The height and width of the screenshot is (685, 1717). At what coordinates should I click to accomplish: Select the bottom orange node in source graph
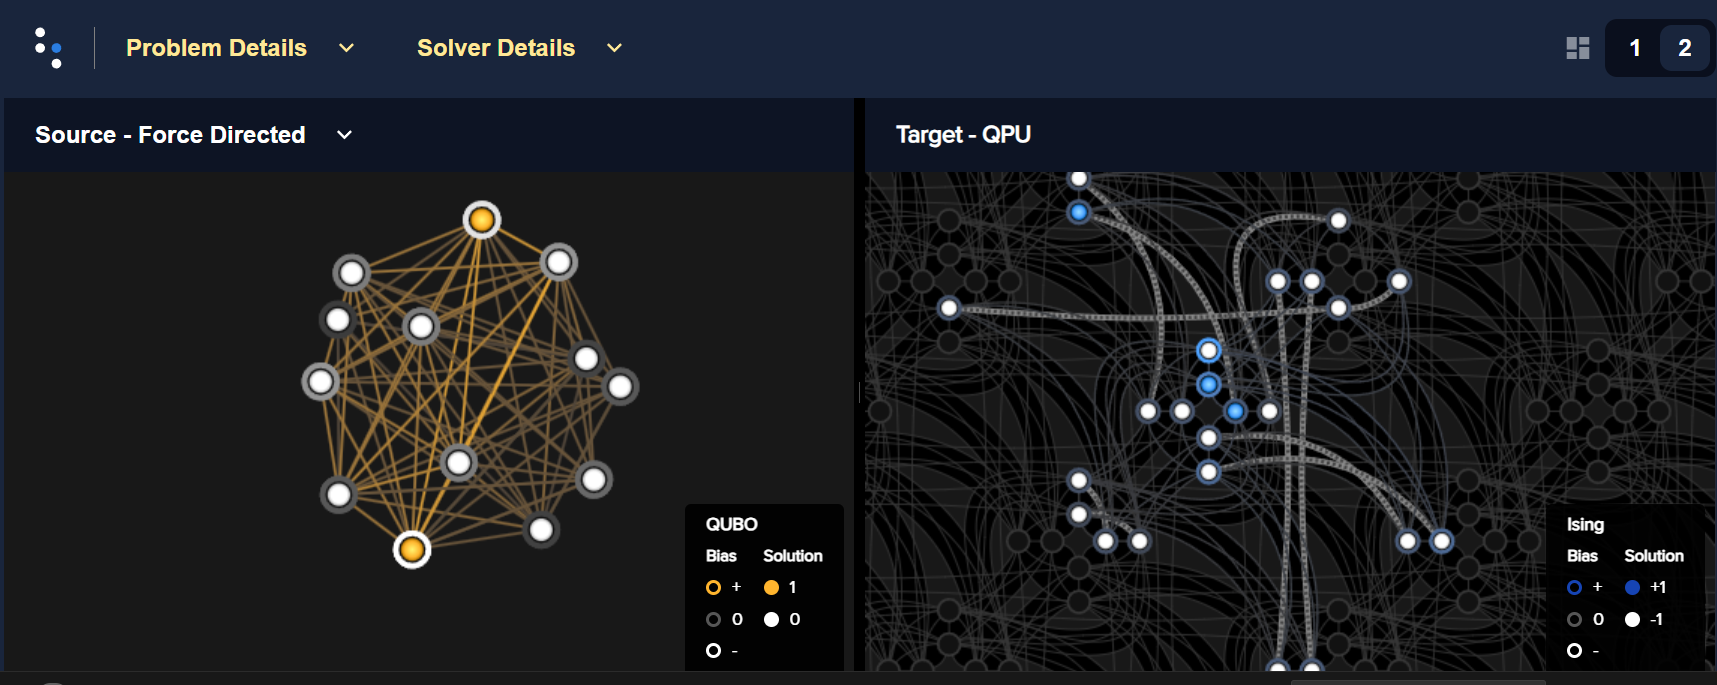pyautogui.click(x=412, y=549)
